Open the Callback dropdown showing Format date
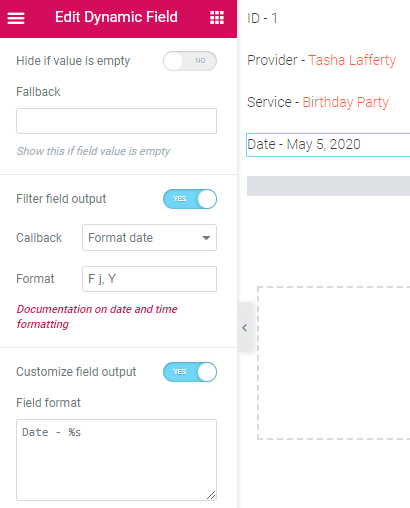The image size is (410, 508). click(149, 238)
